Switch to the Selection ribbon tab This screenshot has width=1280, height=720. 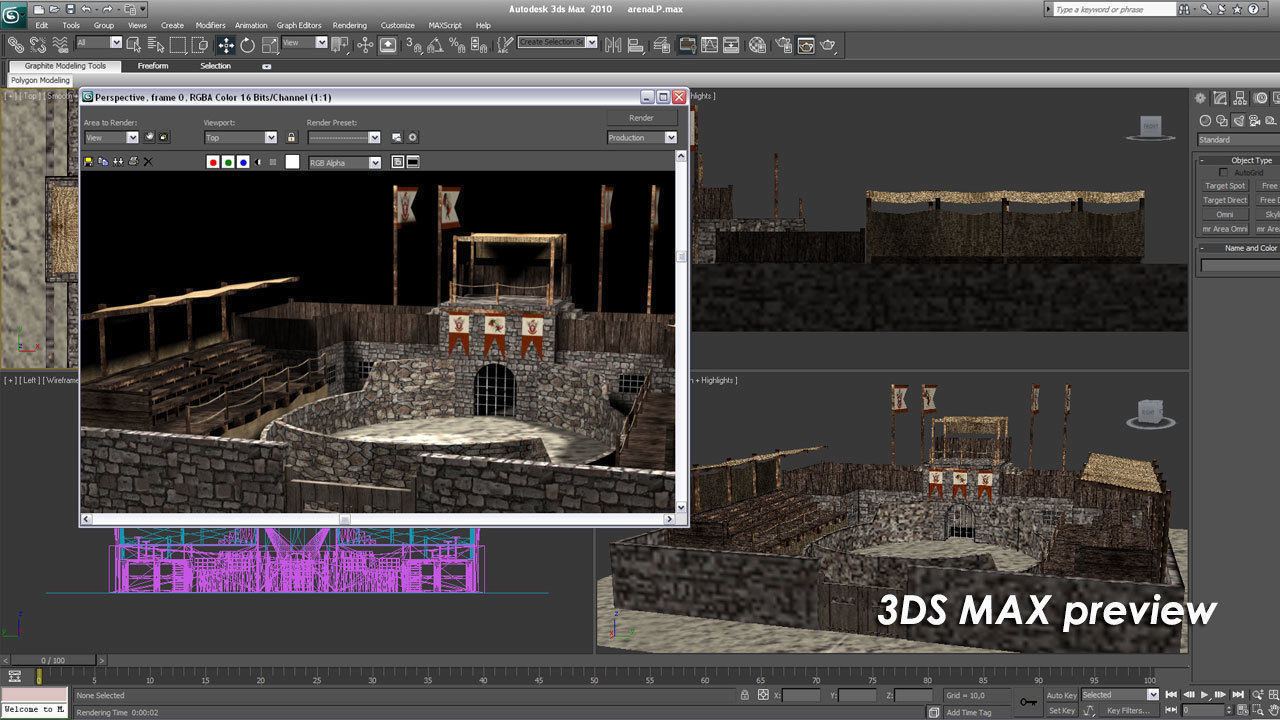coord(215,66)
